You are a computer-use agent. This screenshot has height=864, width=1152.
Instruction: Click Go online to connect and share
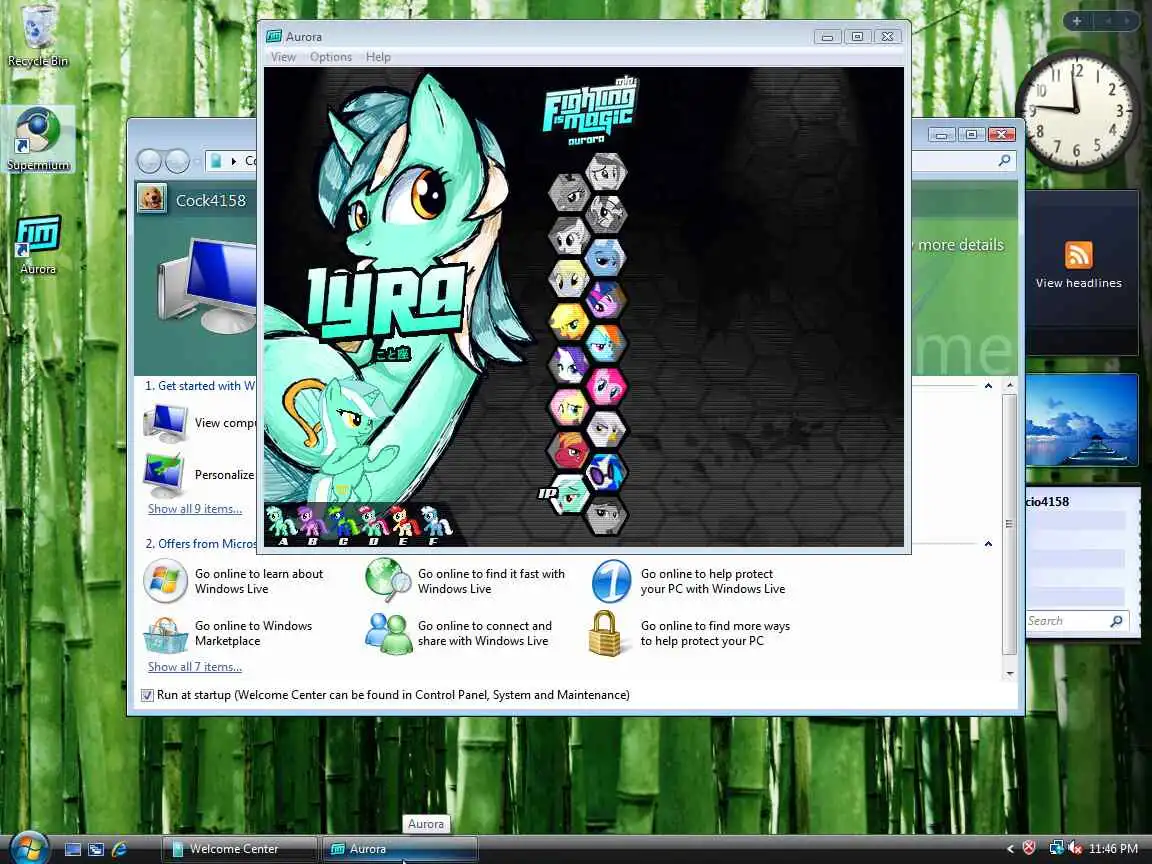pos(485,633)
